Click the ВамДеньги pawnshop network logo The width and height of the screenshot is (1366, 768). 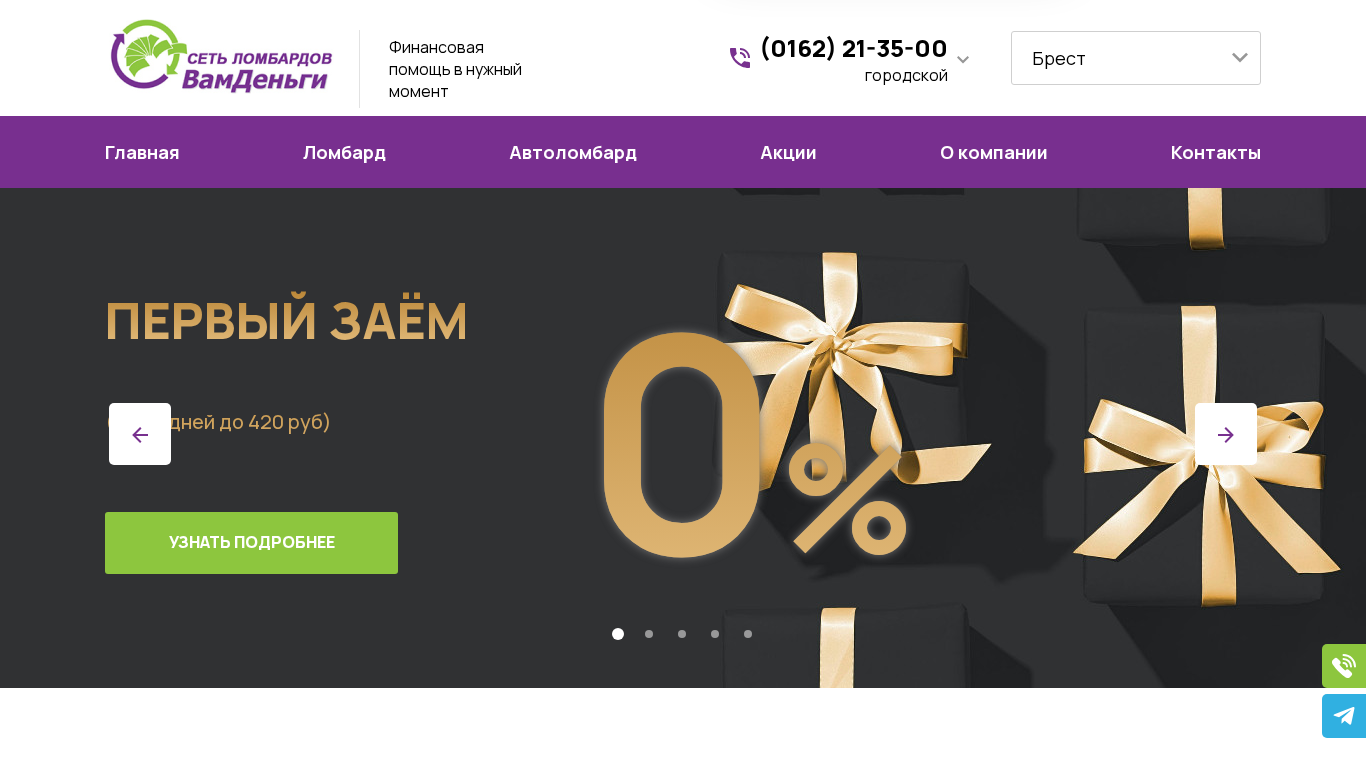pyautogui.click(x=221, y=57)
